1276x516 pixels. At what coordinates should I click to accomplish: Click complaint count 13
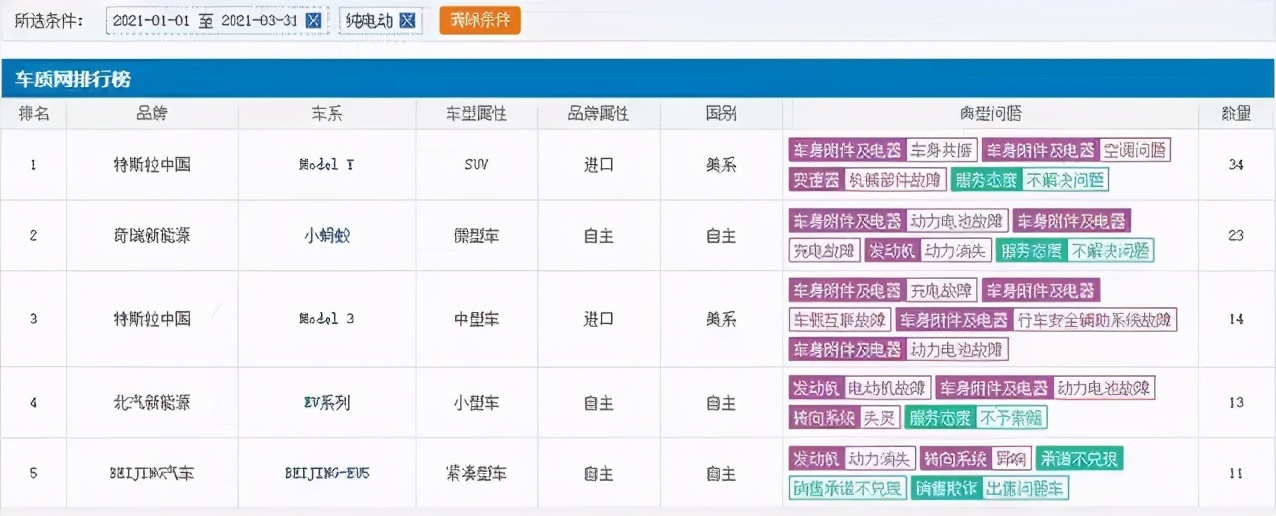[x=1236, y=403]
